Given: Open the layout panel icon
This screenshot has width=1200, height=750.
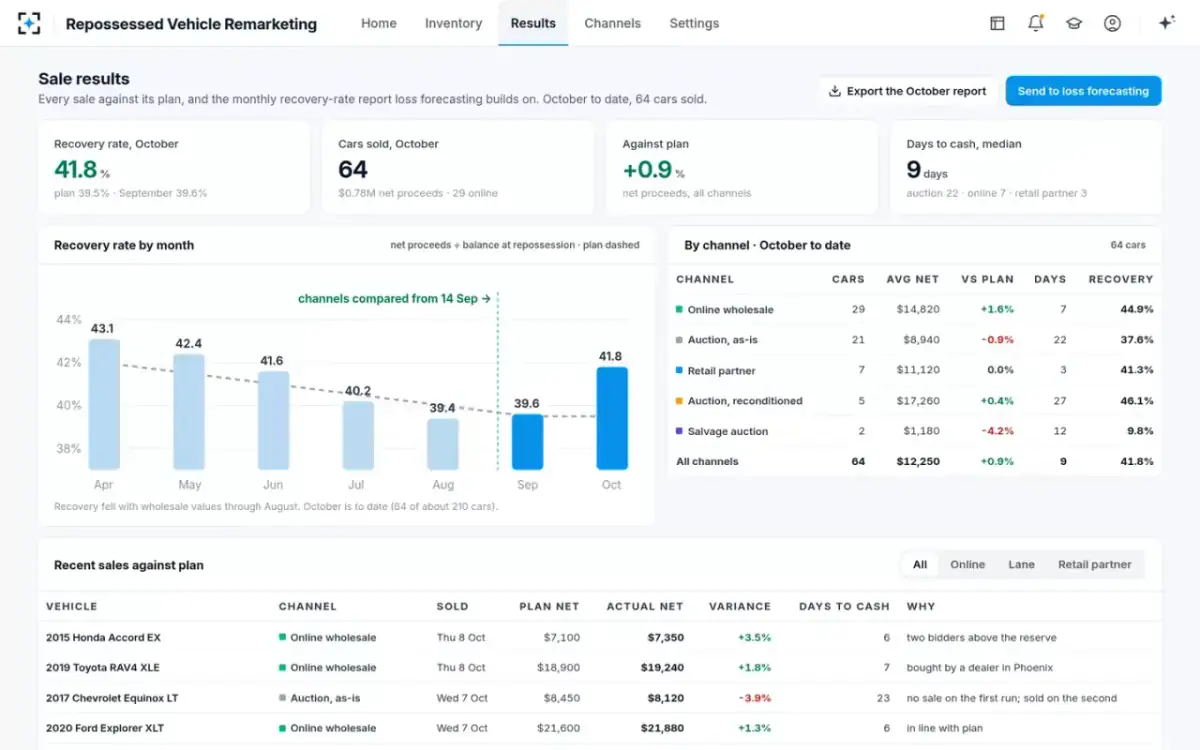Looking at the screenshot, I should [997, 23].
